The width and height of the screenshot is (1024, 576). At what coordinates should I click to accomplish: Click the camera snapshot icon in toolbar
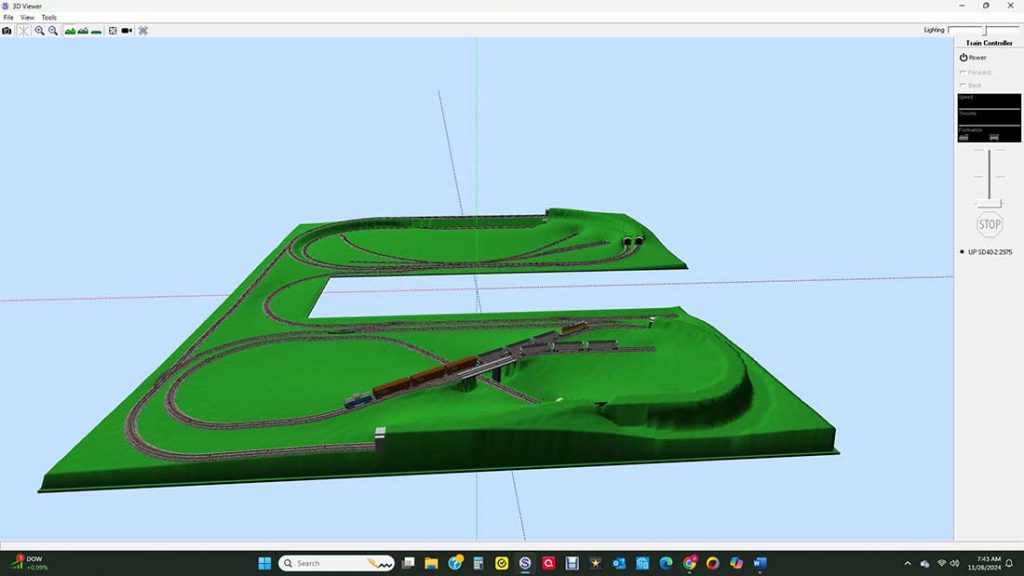7,31
